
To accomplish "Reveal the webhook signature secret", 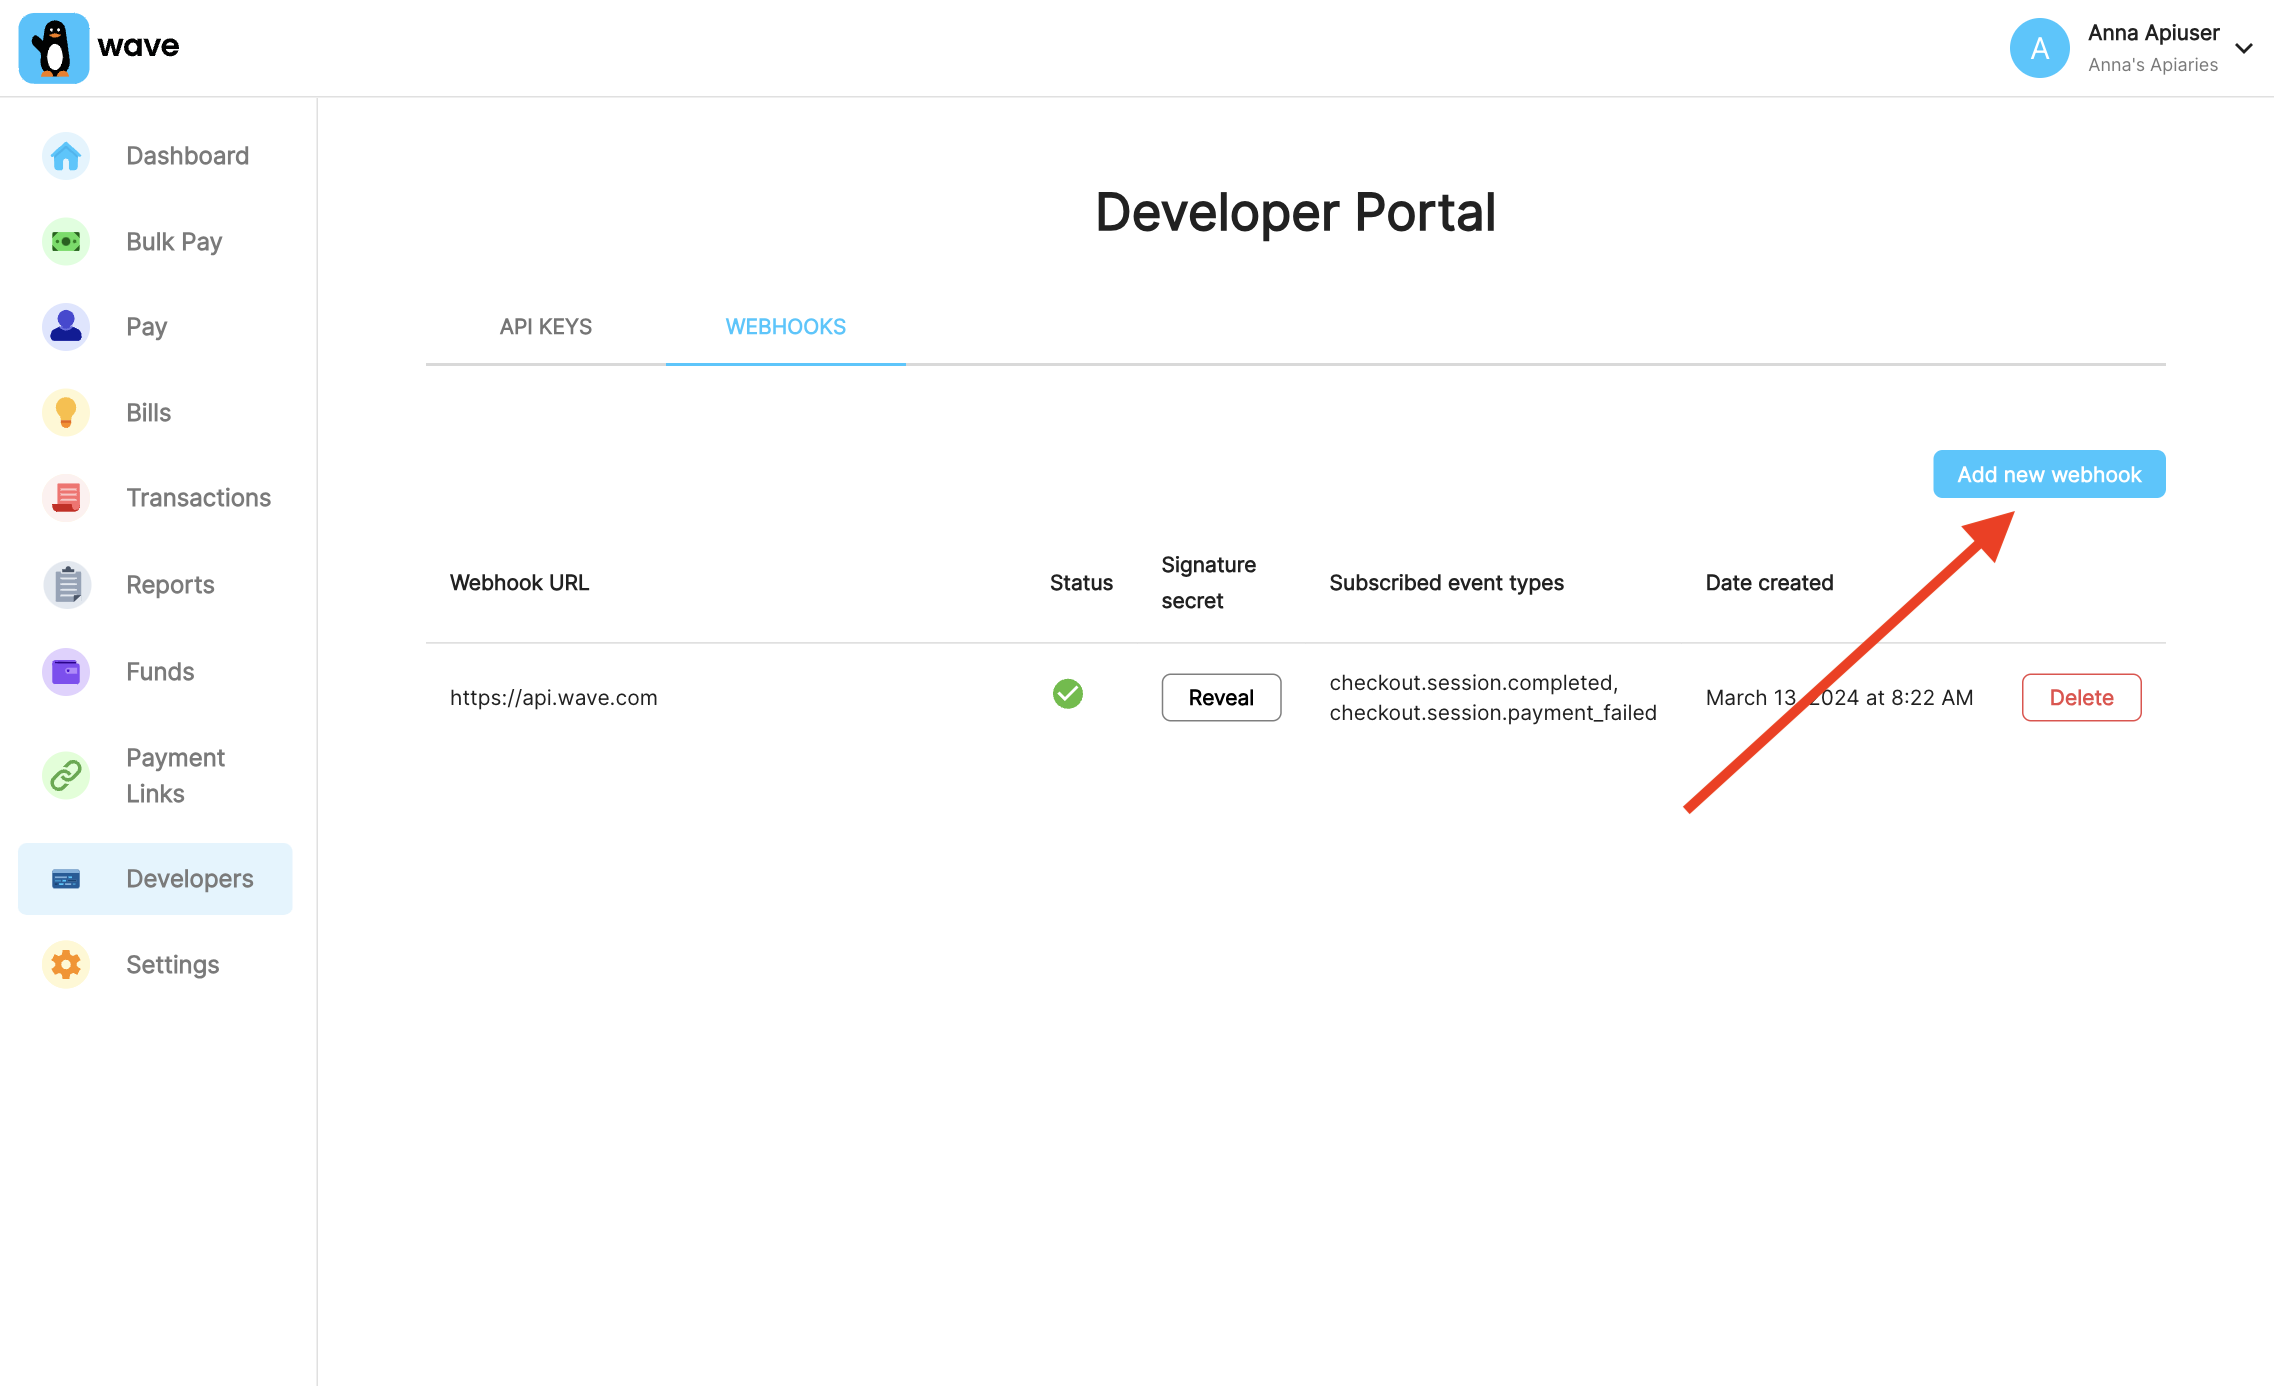I will pos(1220,697).
